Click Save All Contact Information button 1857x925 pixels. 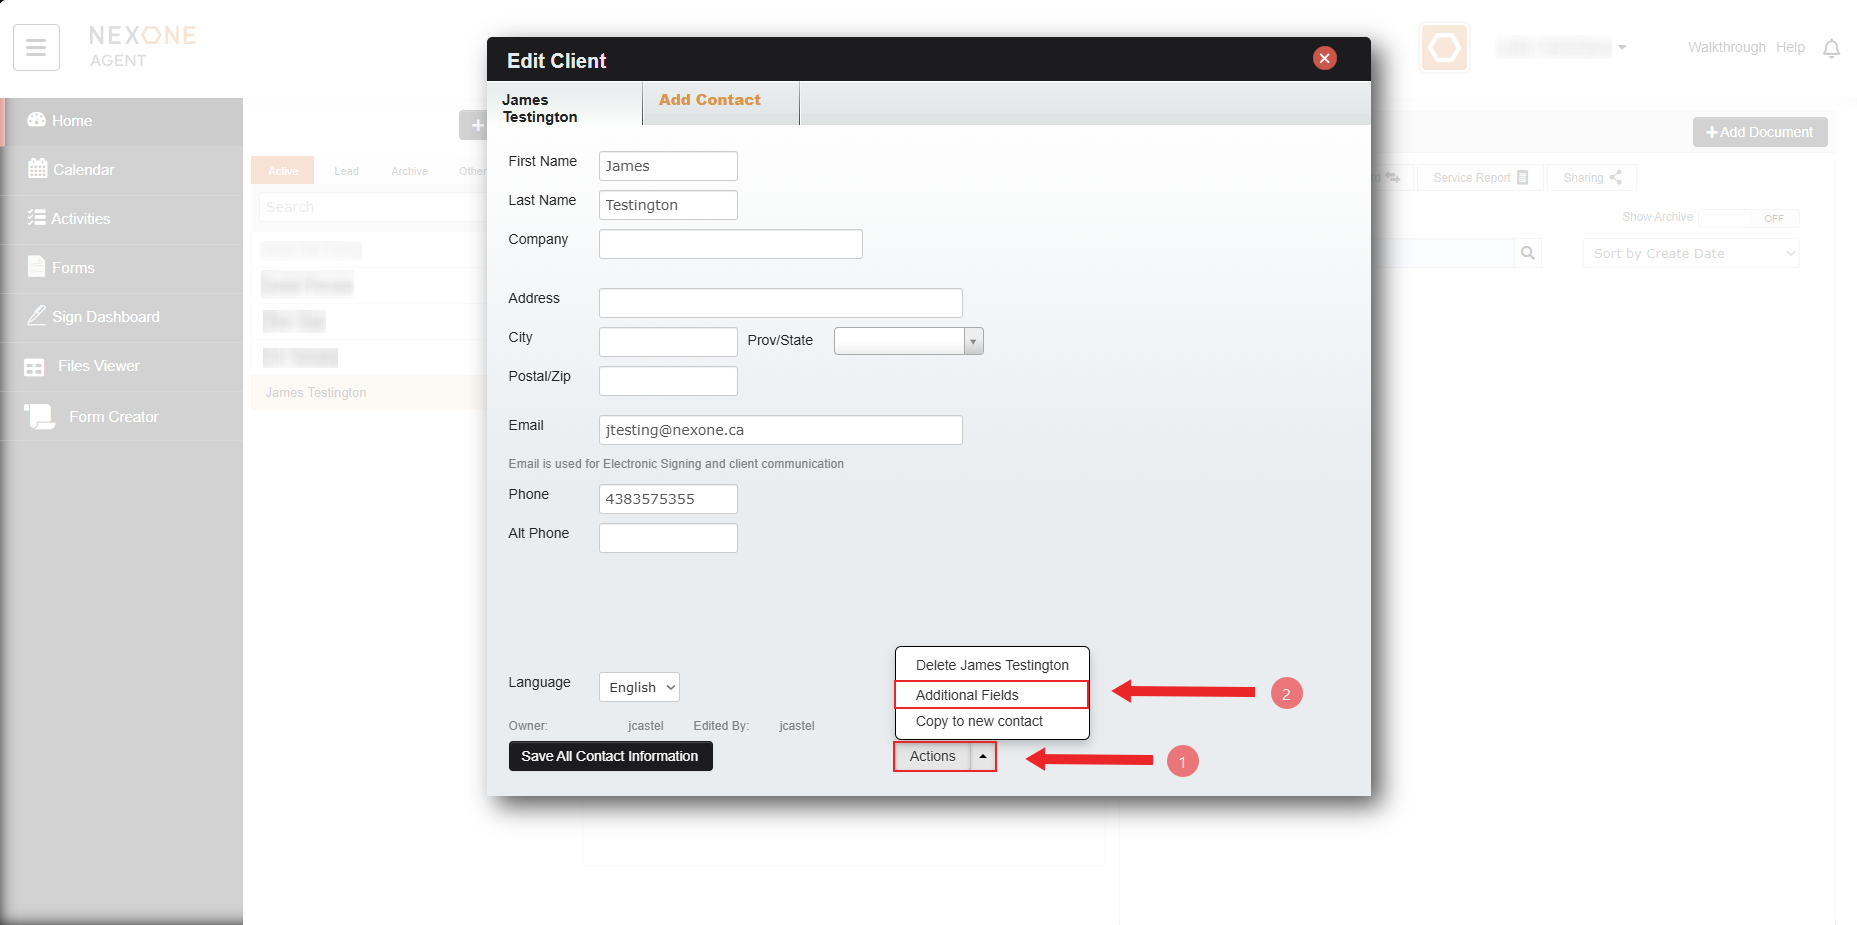[x=610, y=756]
